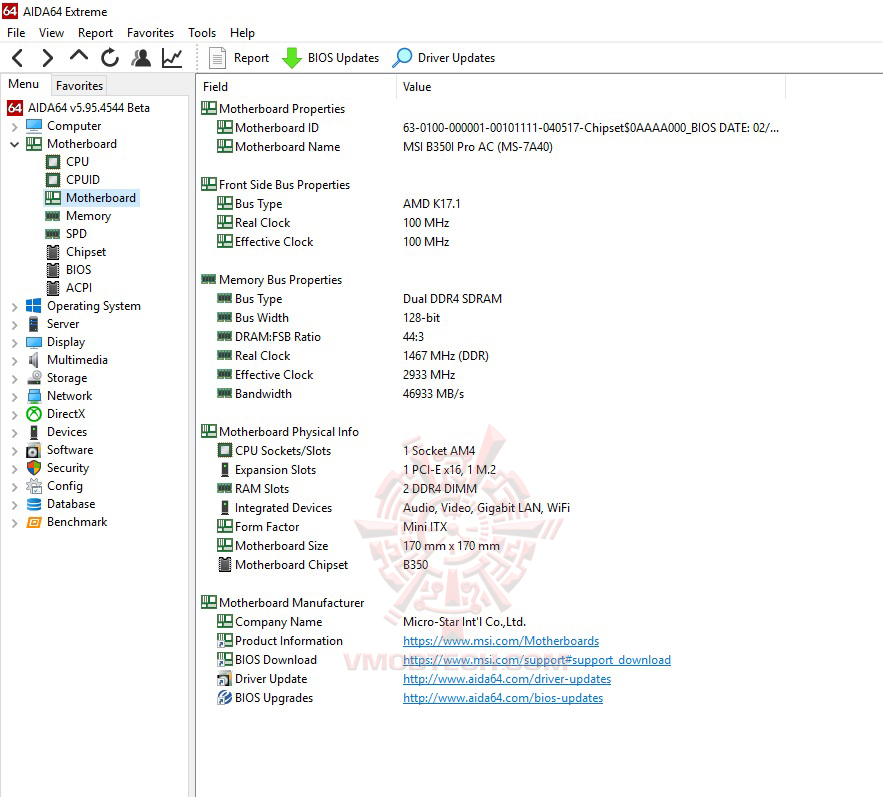This screenshot has height=797, width=883.
Task: Click the Network monitor icon
Action: click(x=34, y=396)
